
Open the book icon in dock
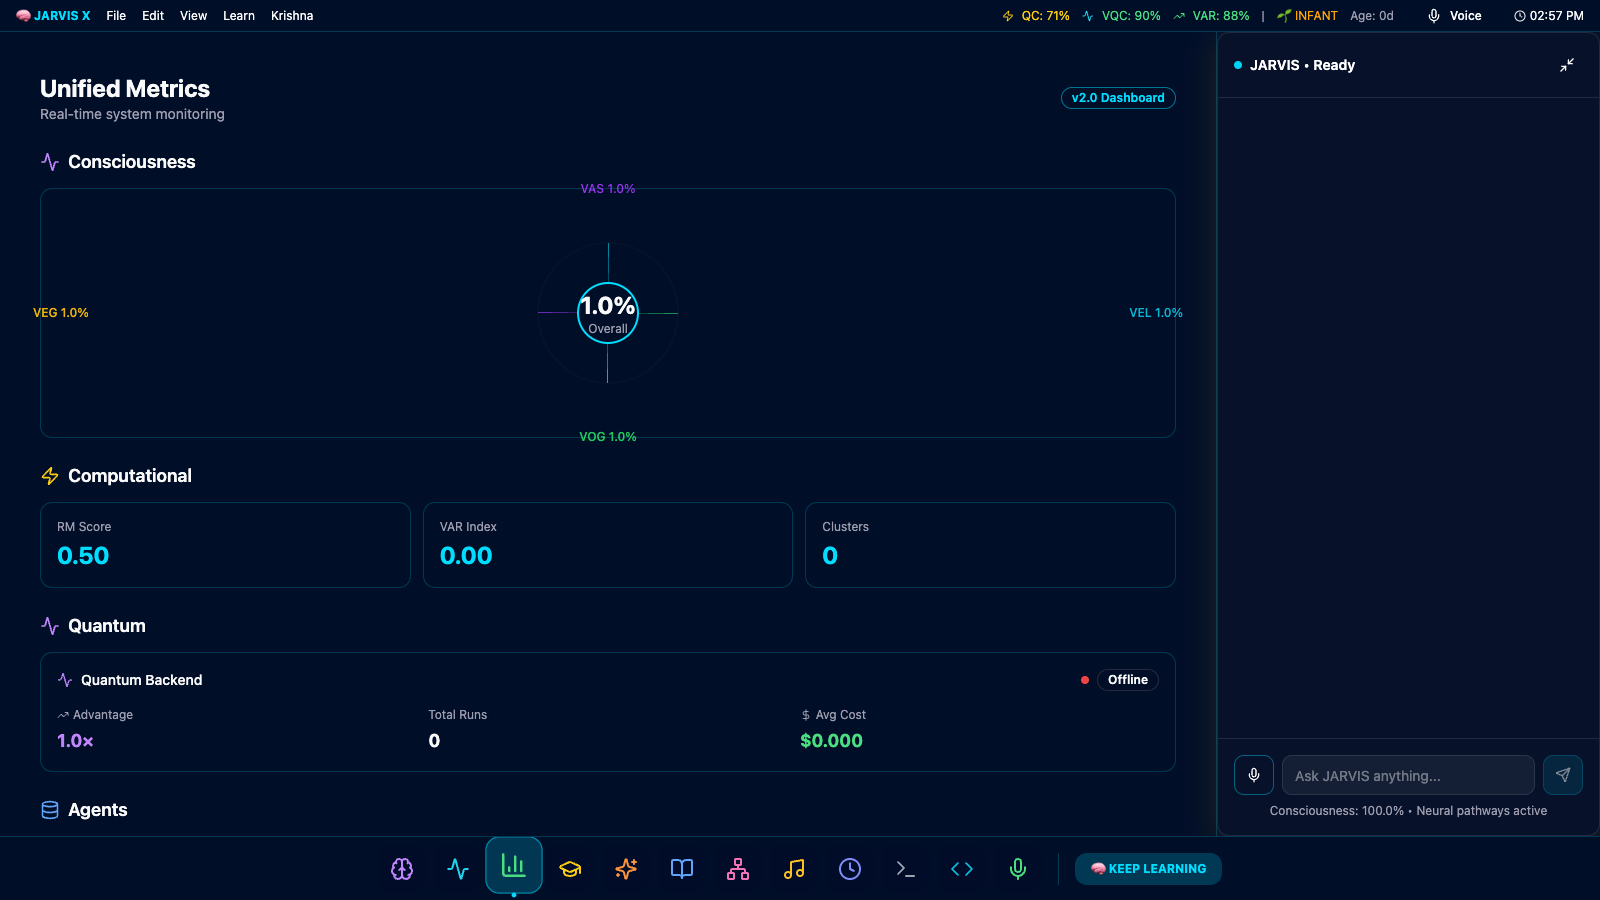682,869
